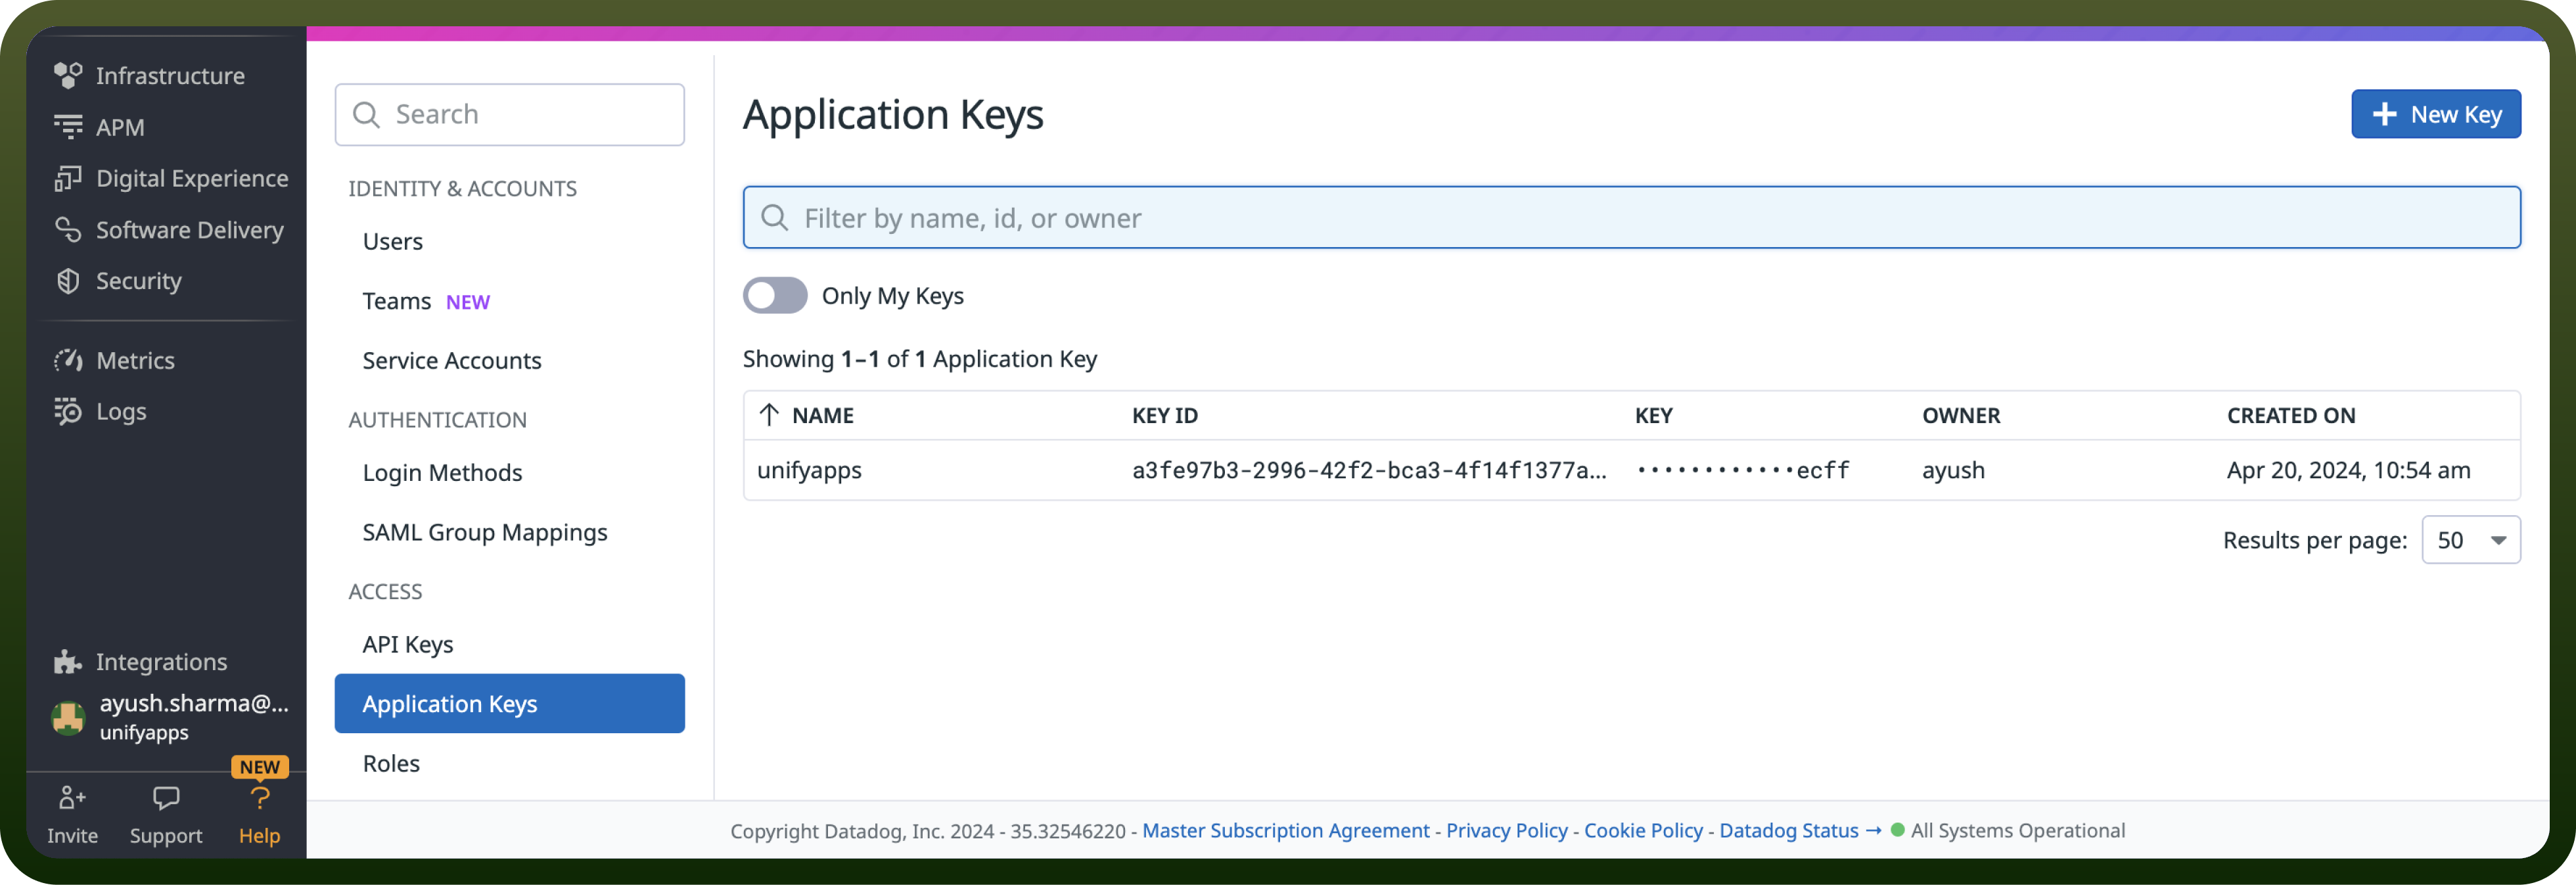Open Master Subscription Agreement link

[1286, 830]
